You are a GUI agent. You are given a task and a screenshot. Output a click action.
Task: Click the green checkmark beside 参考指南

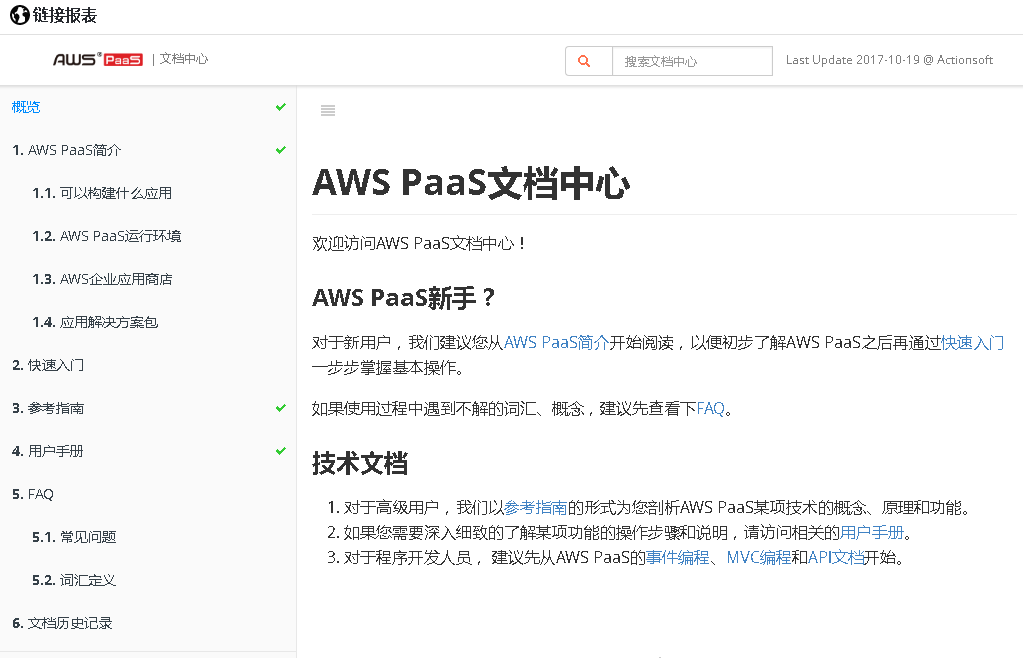[281, 408]
